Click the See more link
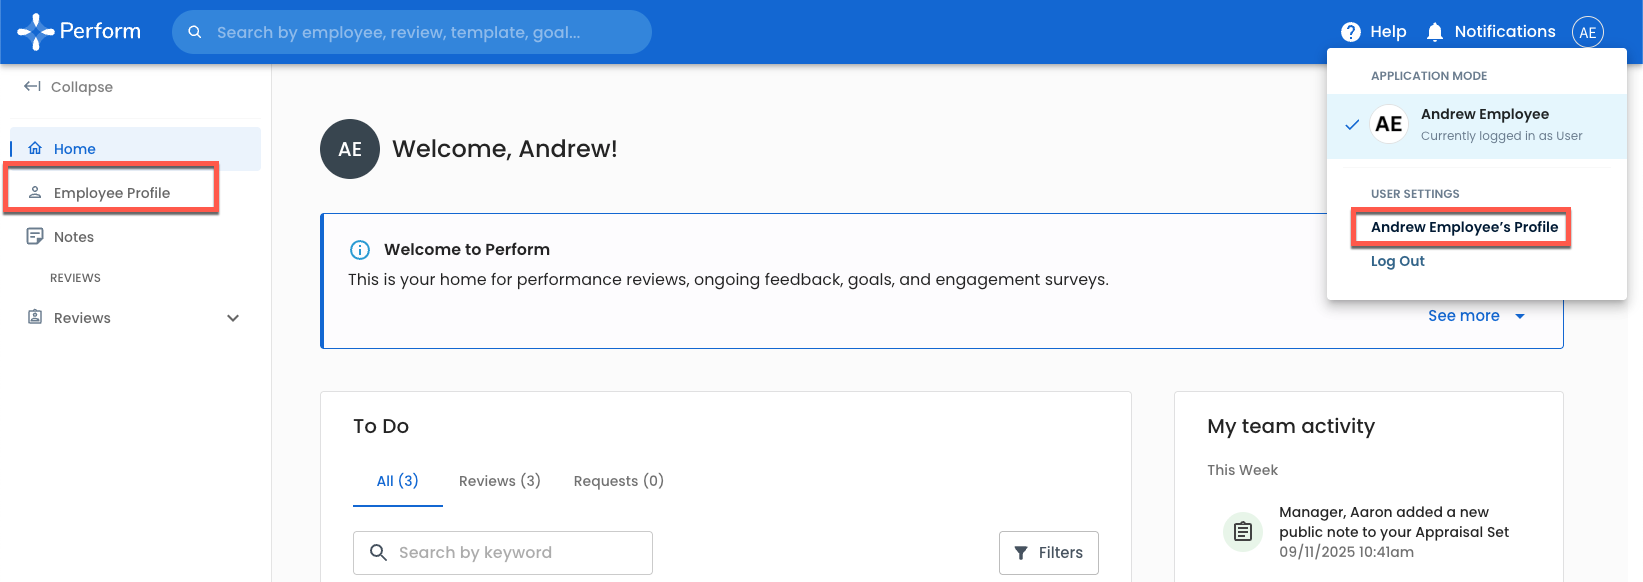Image resolution: width=1643 pixels, height=582 pixels. [x=1463, y=315]
